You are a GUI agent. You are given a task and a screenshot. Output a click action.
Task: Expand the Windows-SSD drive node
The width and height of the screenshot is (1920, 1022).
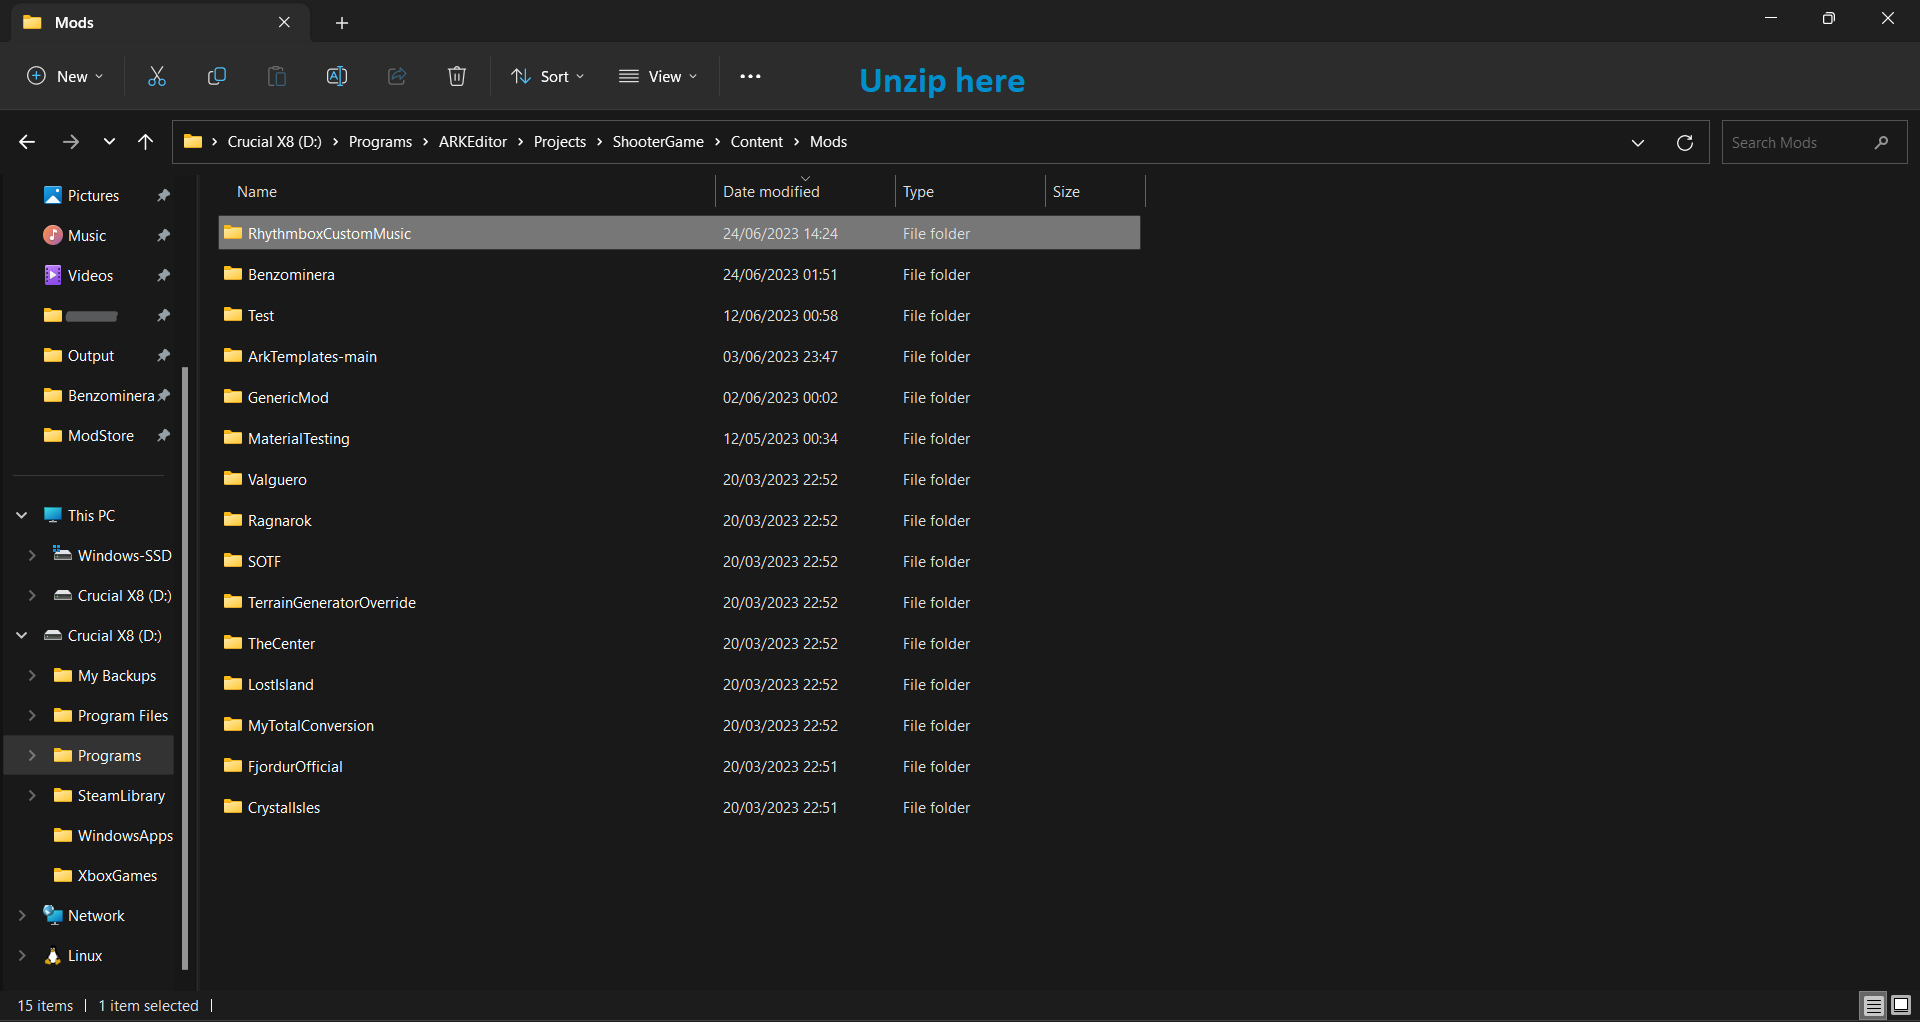(32, 555)
